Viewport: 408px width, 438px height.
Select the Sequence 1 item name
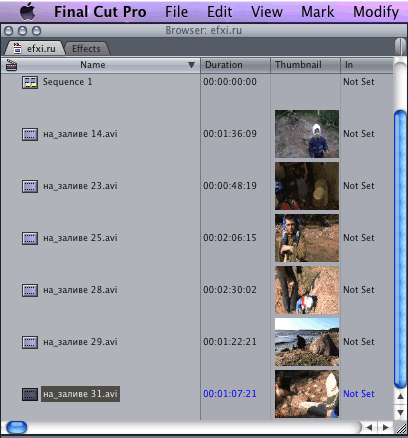[67, 82]
